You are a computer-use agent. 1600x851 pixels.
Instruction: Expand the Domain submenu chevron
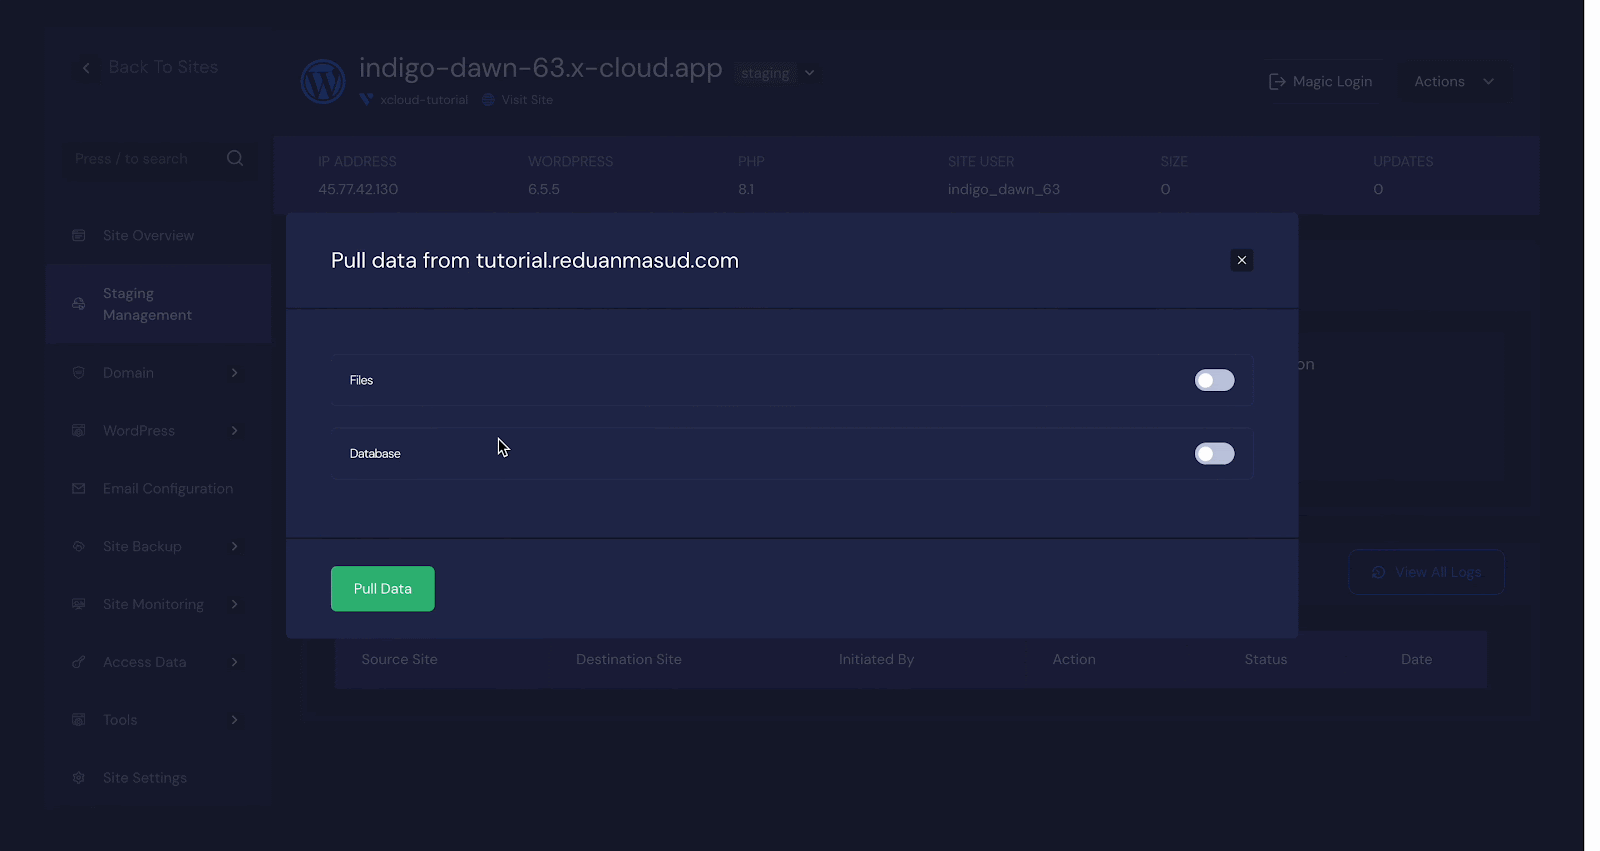click(235, 373)
